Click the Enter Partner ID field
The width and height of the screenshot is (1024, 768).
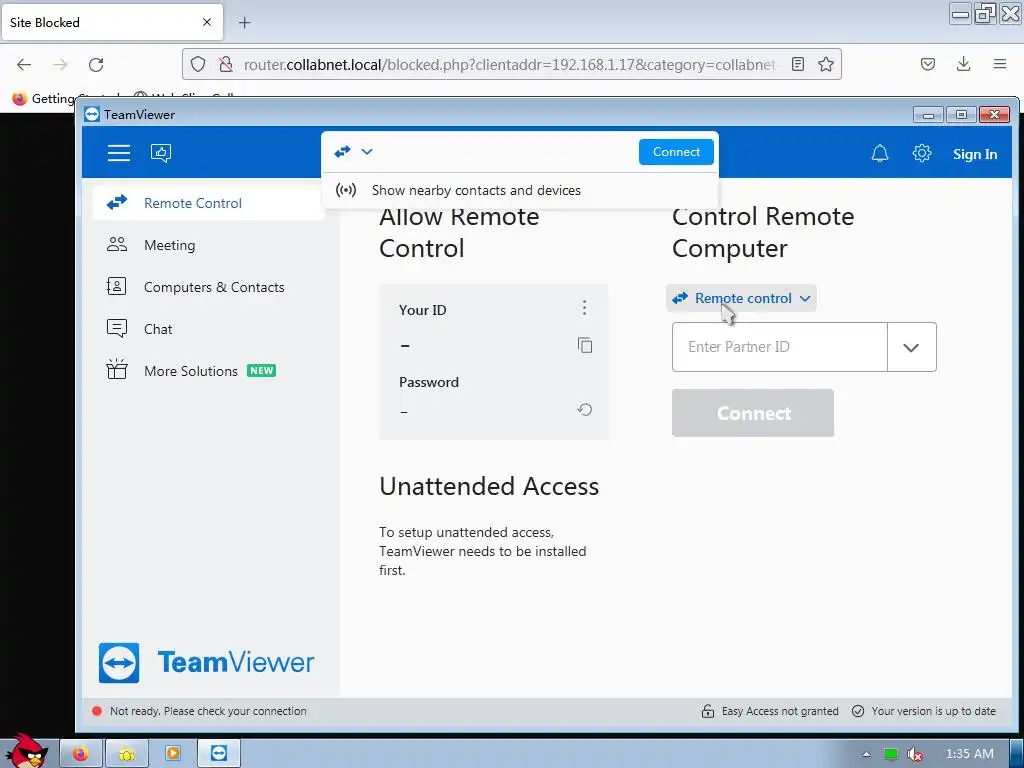point(780,347)
